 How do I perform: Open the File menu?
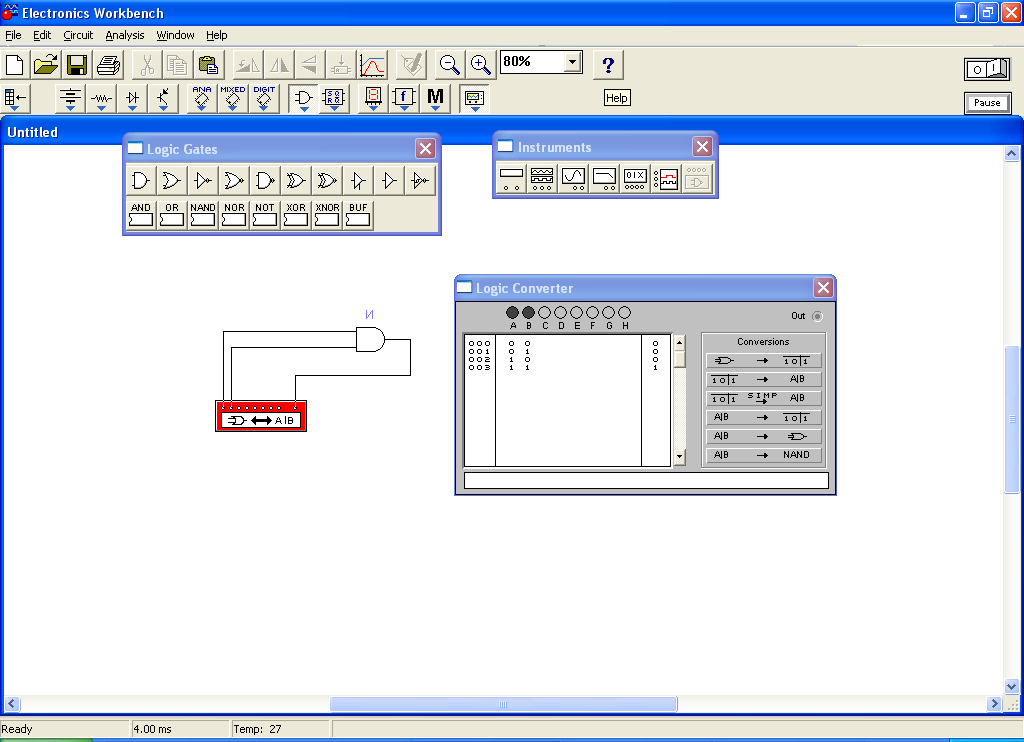[13, 35]
